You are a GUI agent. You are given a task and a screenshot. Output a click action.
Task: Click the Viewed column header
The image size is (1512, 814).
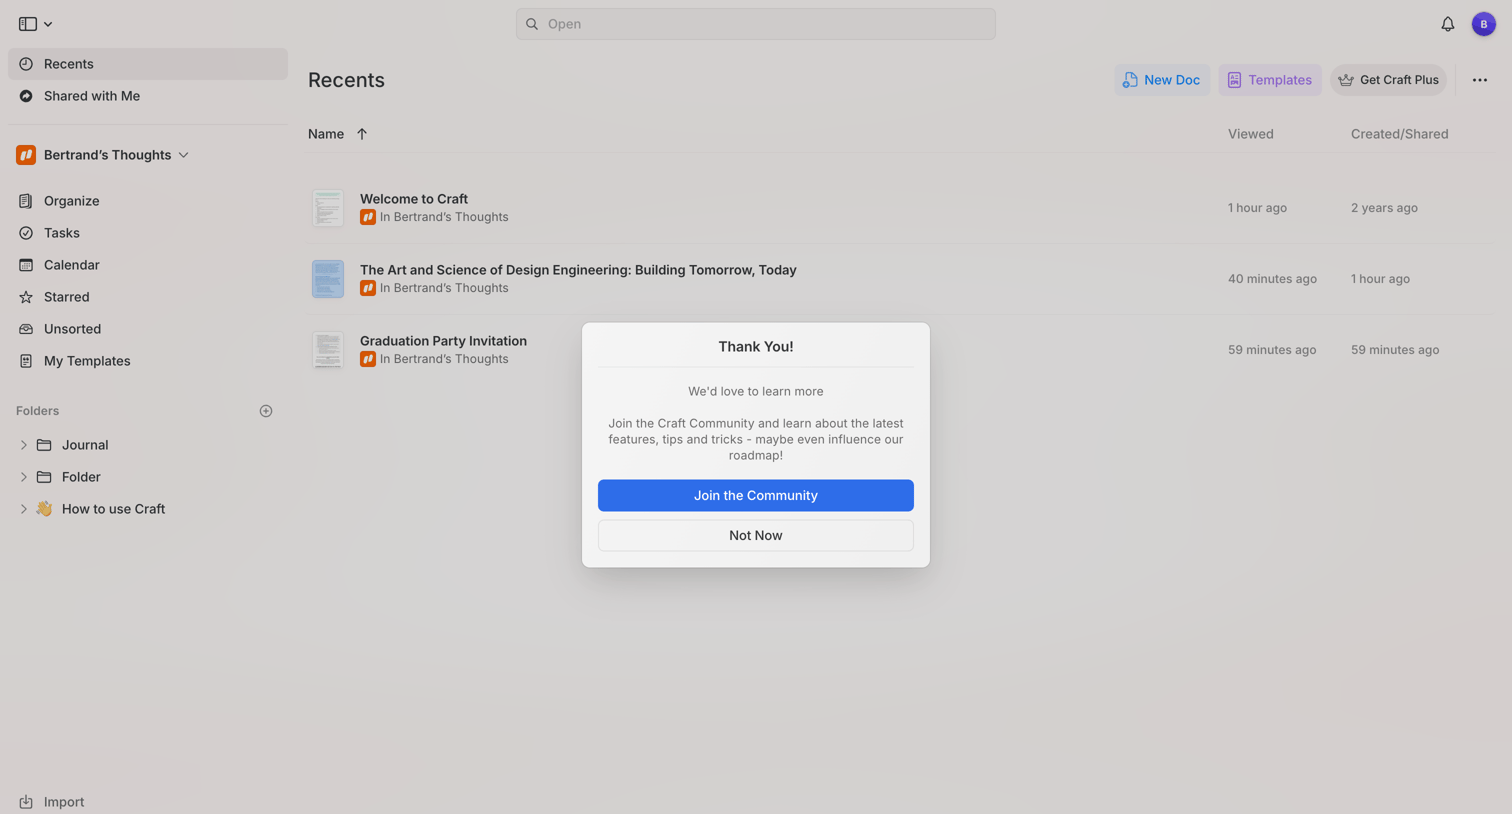(1251, 134)
